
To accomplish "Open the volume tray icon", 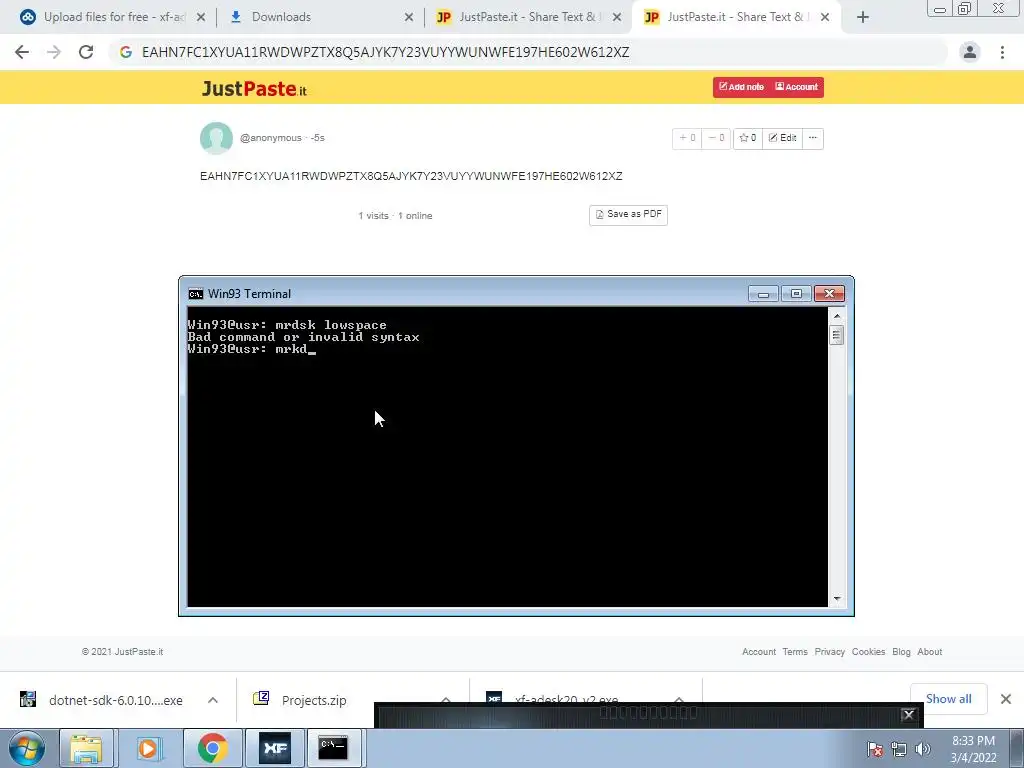I will pos(923,749).
